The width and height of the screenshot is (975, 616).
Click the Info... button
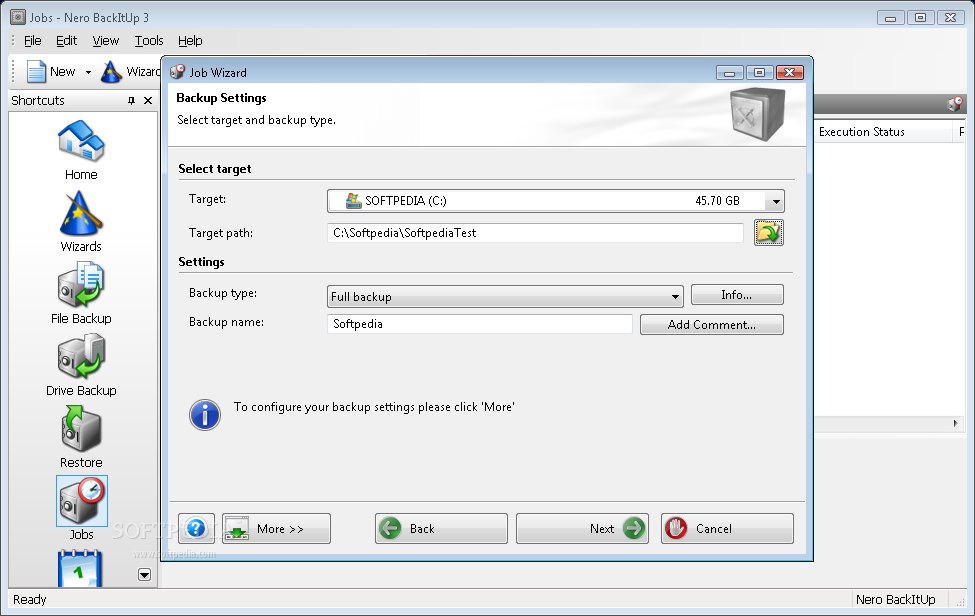tap(737, 295)
